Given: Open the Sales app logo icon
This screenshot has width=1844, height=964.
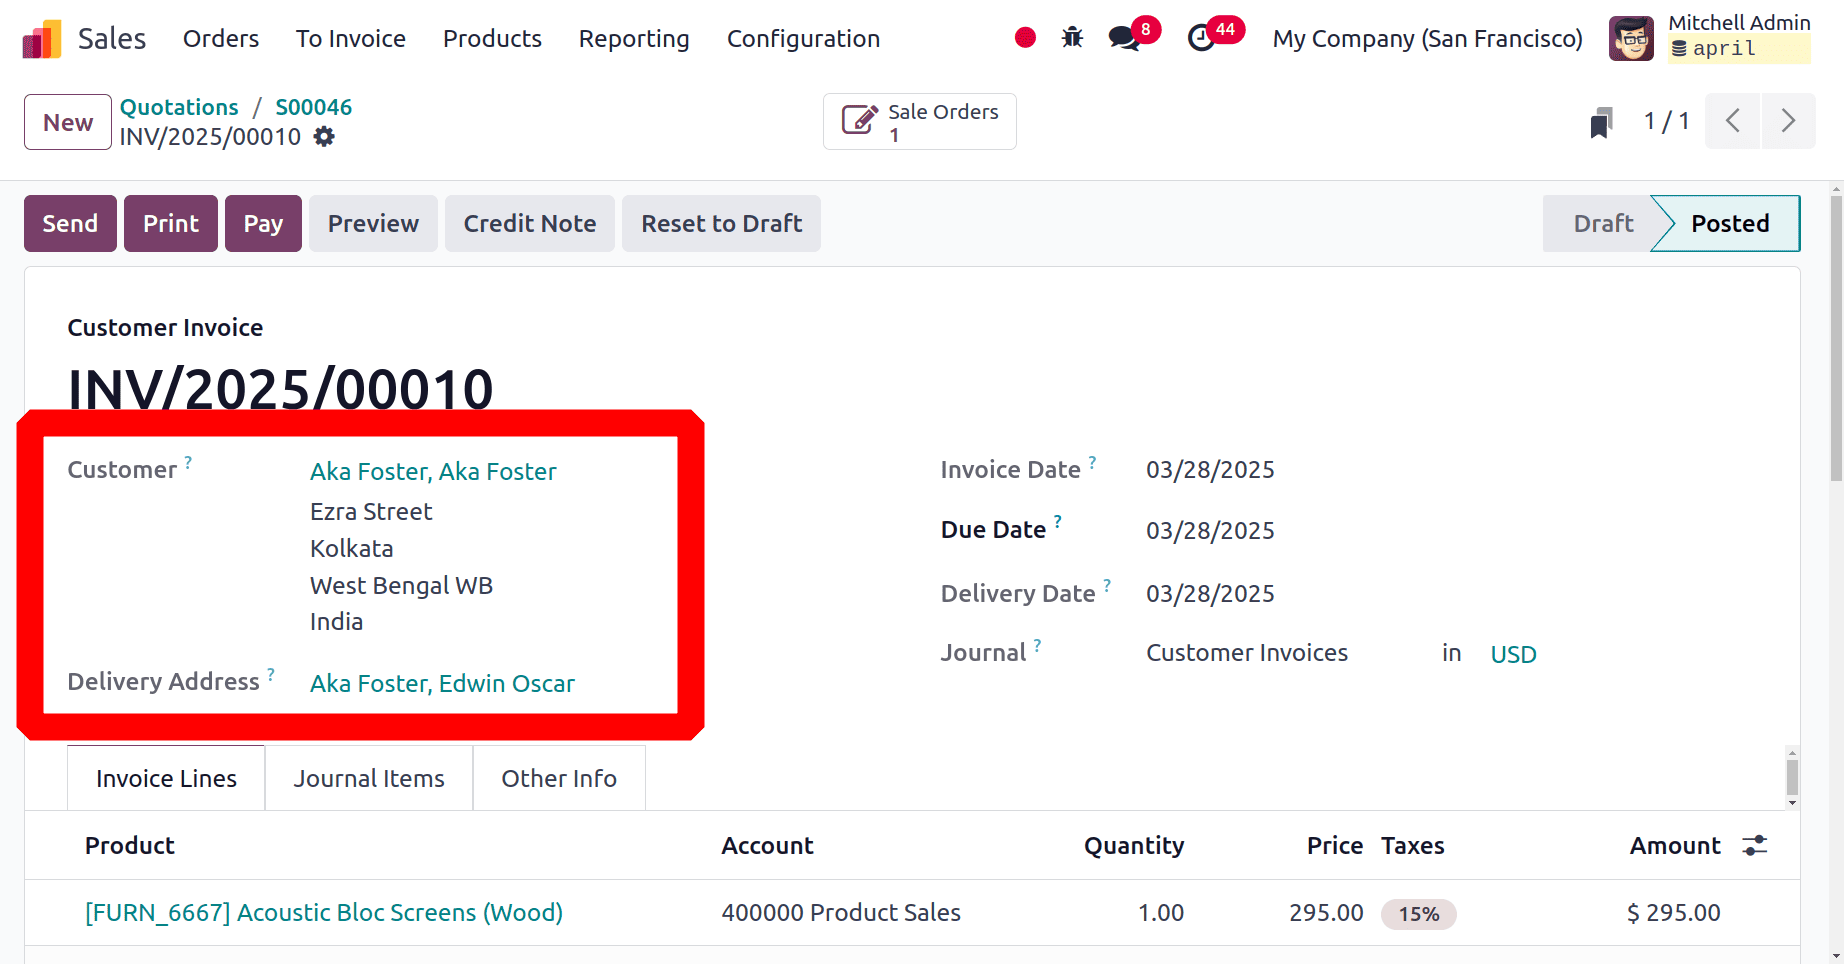Looking at the screenshot, I should coord(41,37).
